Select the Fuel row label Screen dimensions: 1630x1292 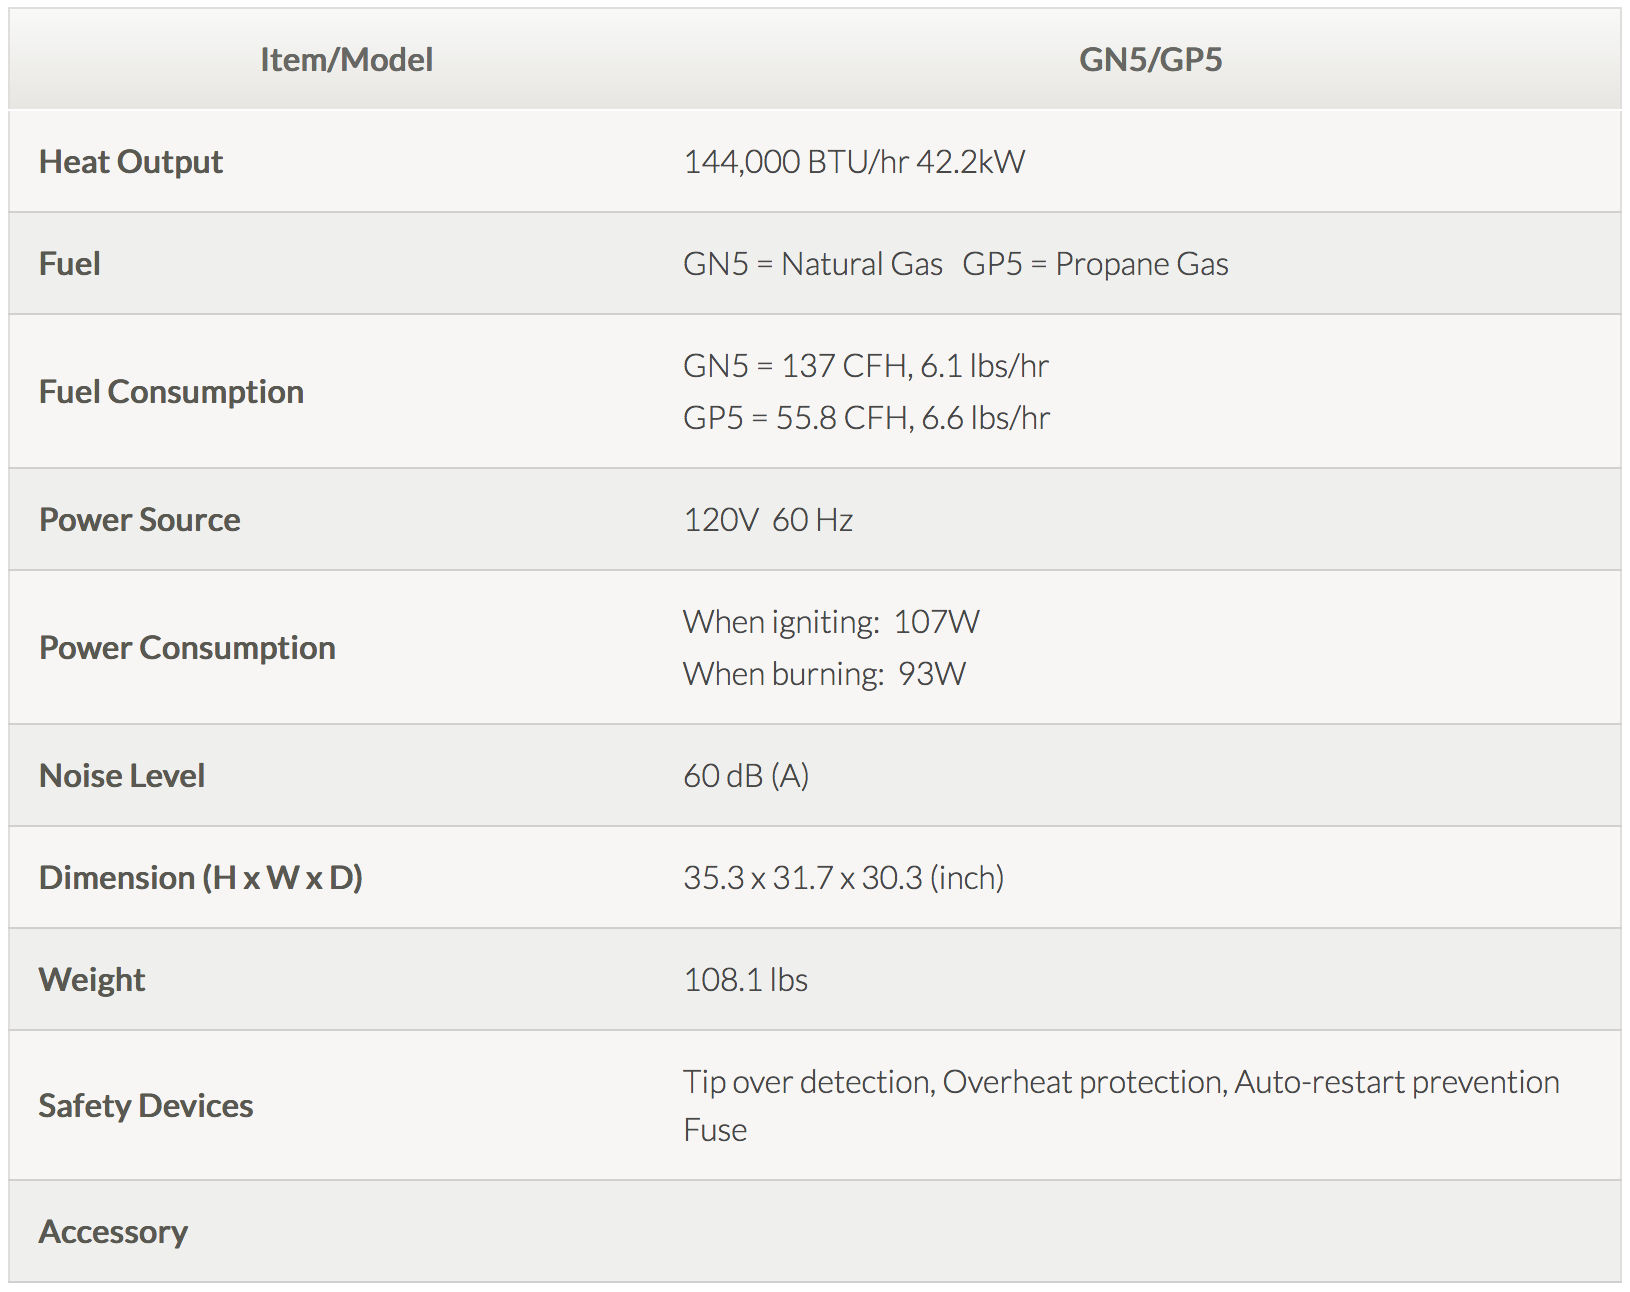(70, 264)
